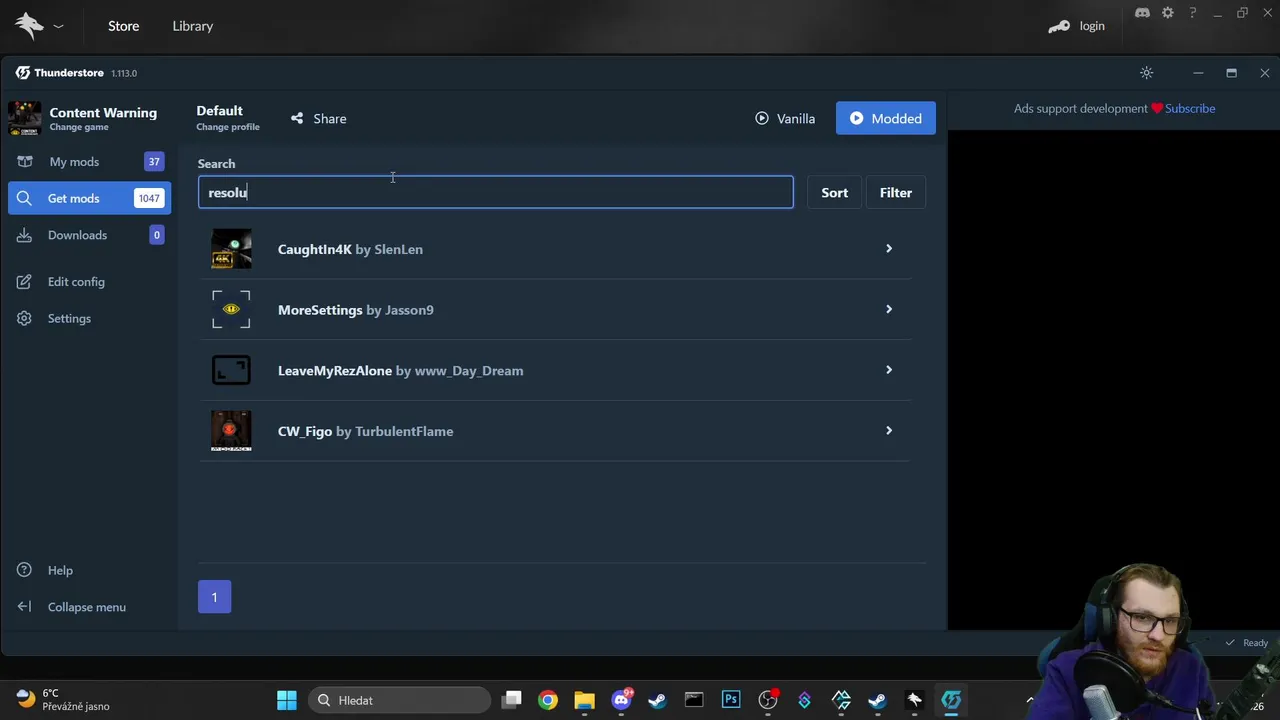This screenshot has height=720, width=1280.
Task: Select LeaveMyRezAlone by www_Day_Dream title
Action: pyautogui.click(x=400, y=370)
